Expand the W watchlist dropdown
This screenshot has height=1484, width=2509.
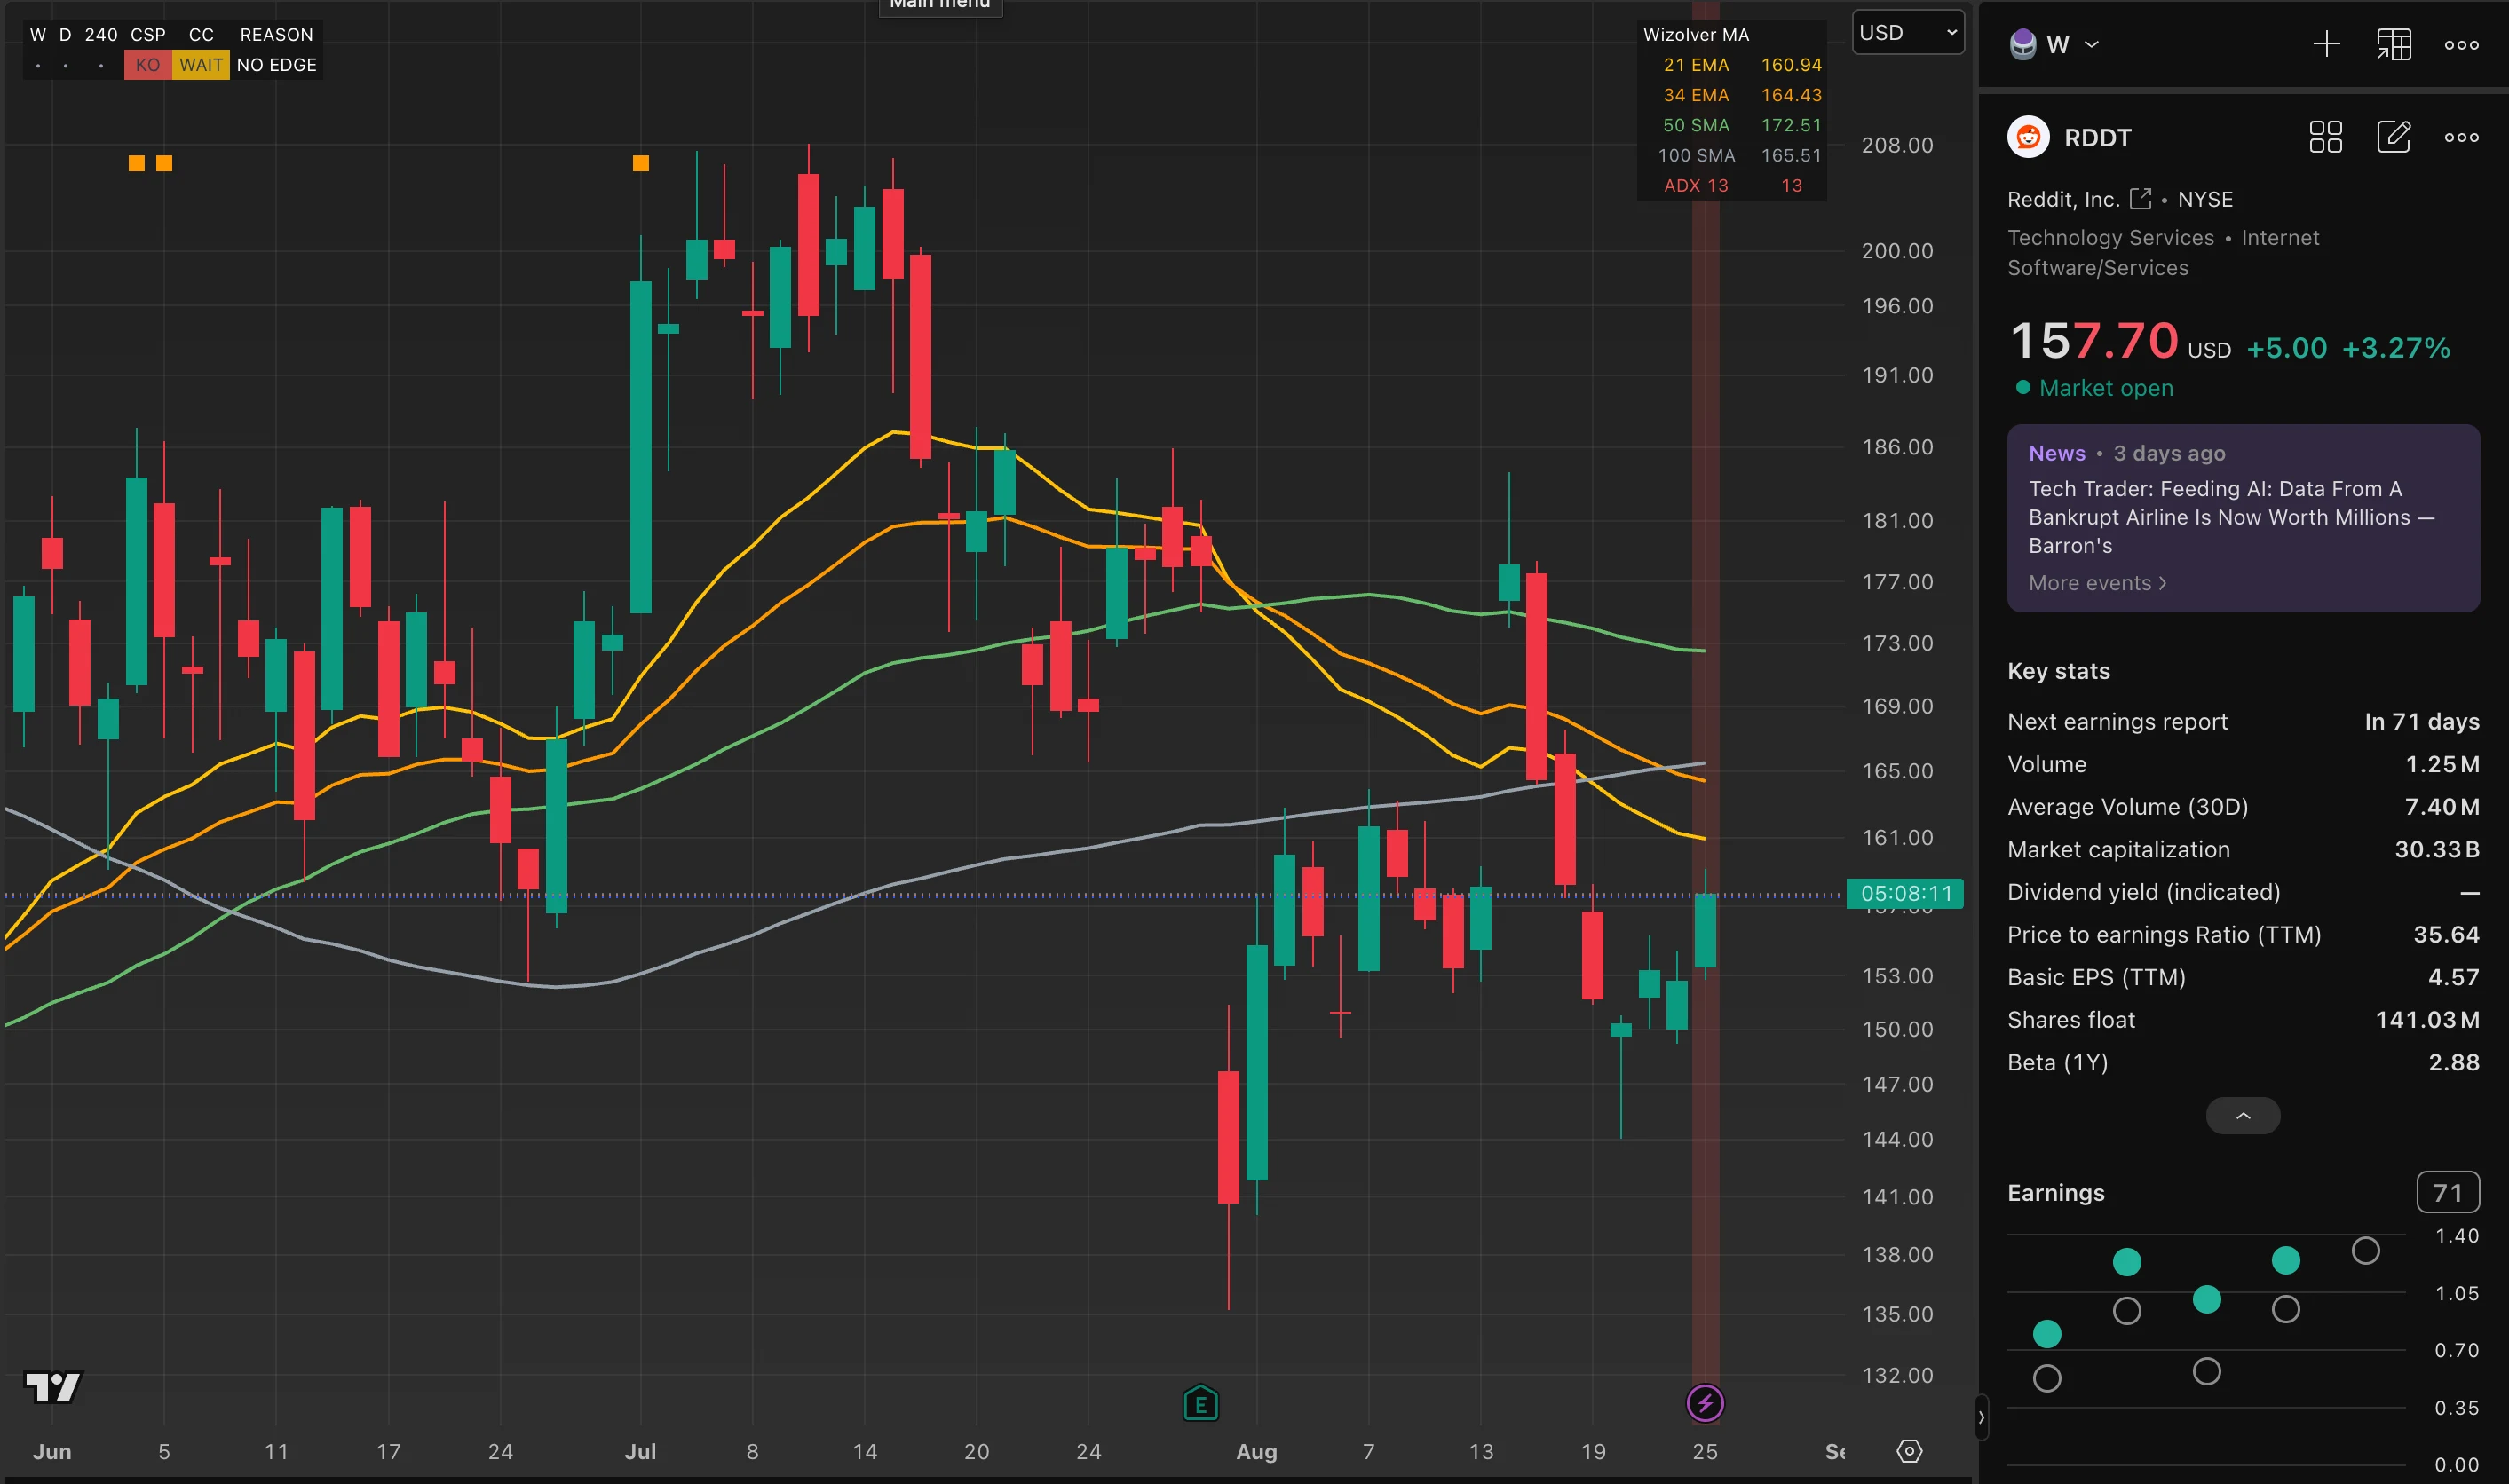2091,45
